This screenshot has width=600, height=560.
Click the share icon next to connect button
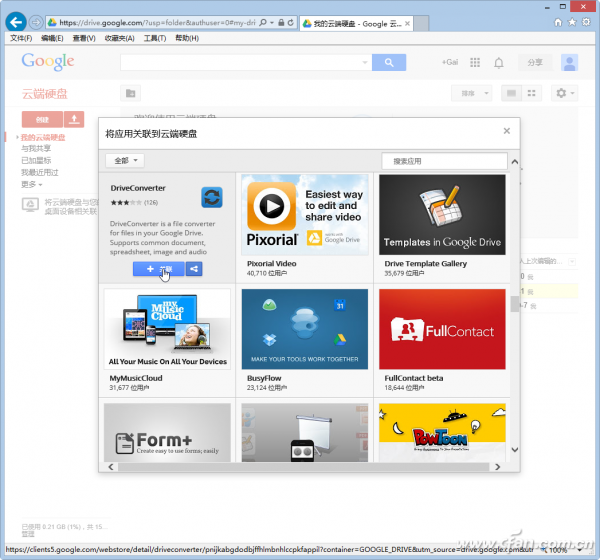point(194,269)
